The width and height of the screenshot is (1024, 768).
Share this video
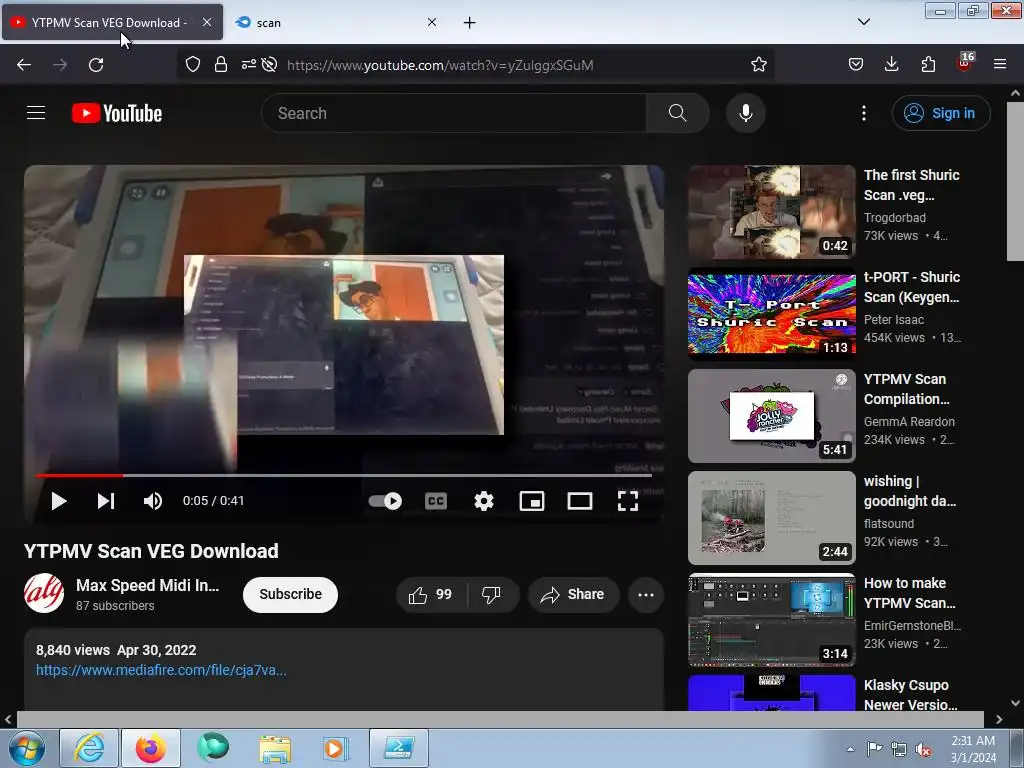573,594
